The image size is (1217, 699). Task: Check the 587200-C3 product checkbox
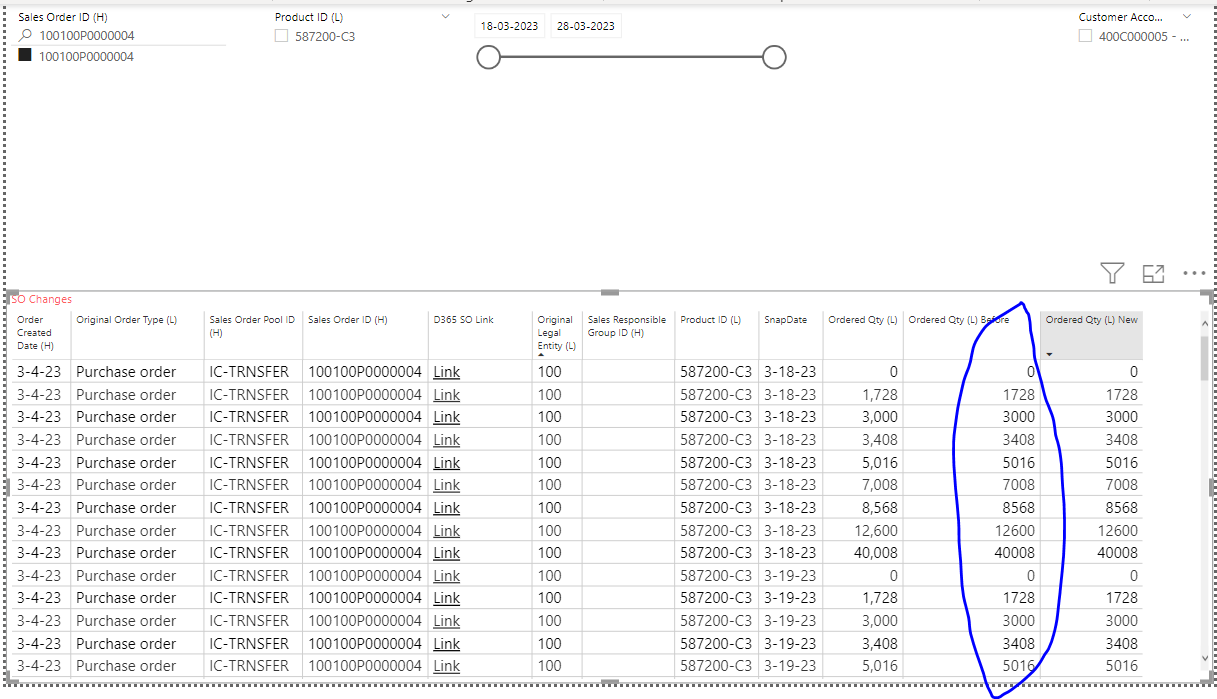(x=282, y=36)
